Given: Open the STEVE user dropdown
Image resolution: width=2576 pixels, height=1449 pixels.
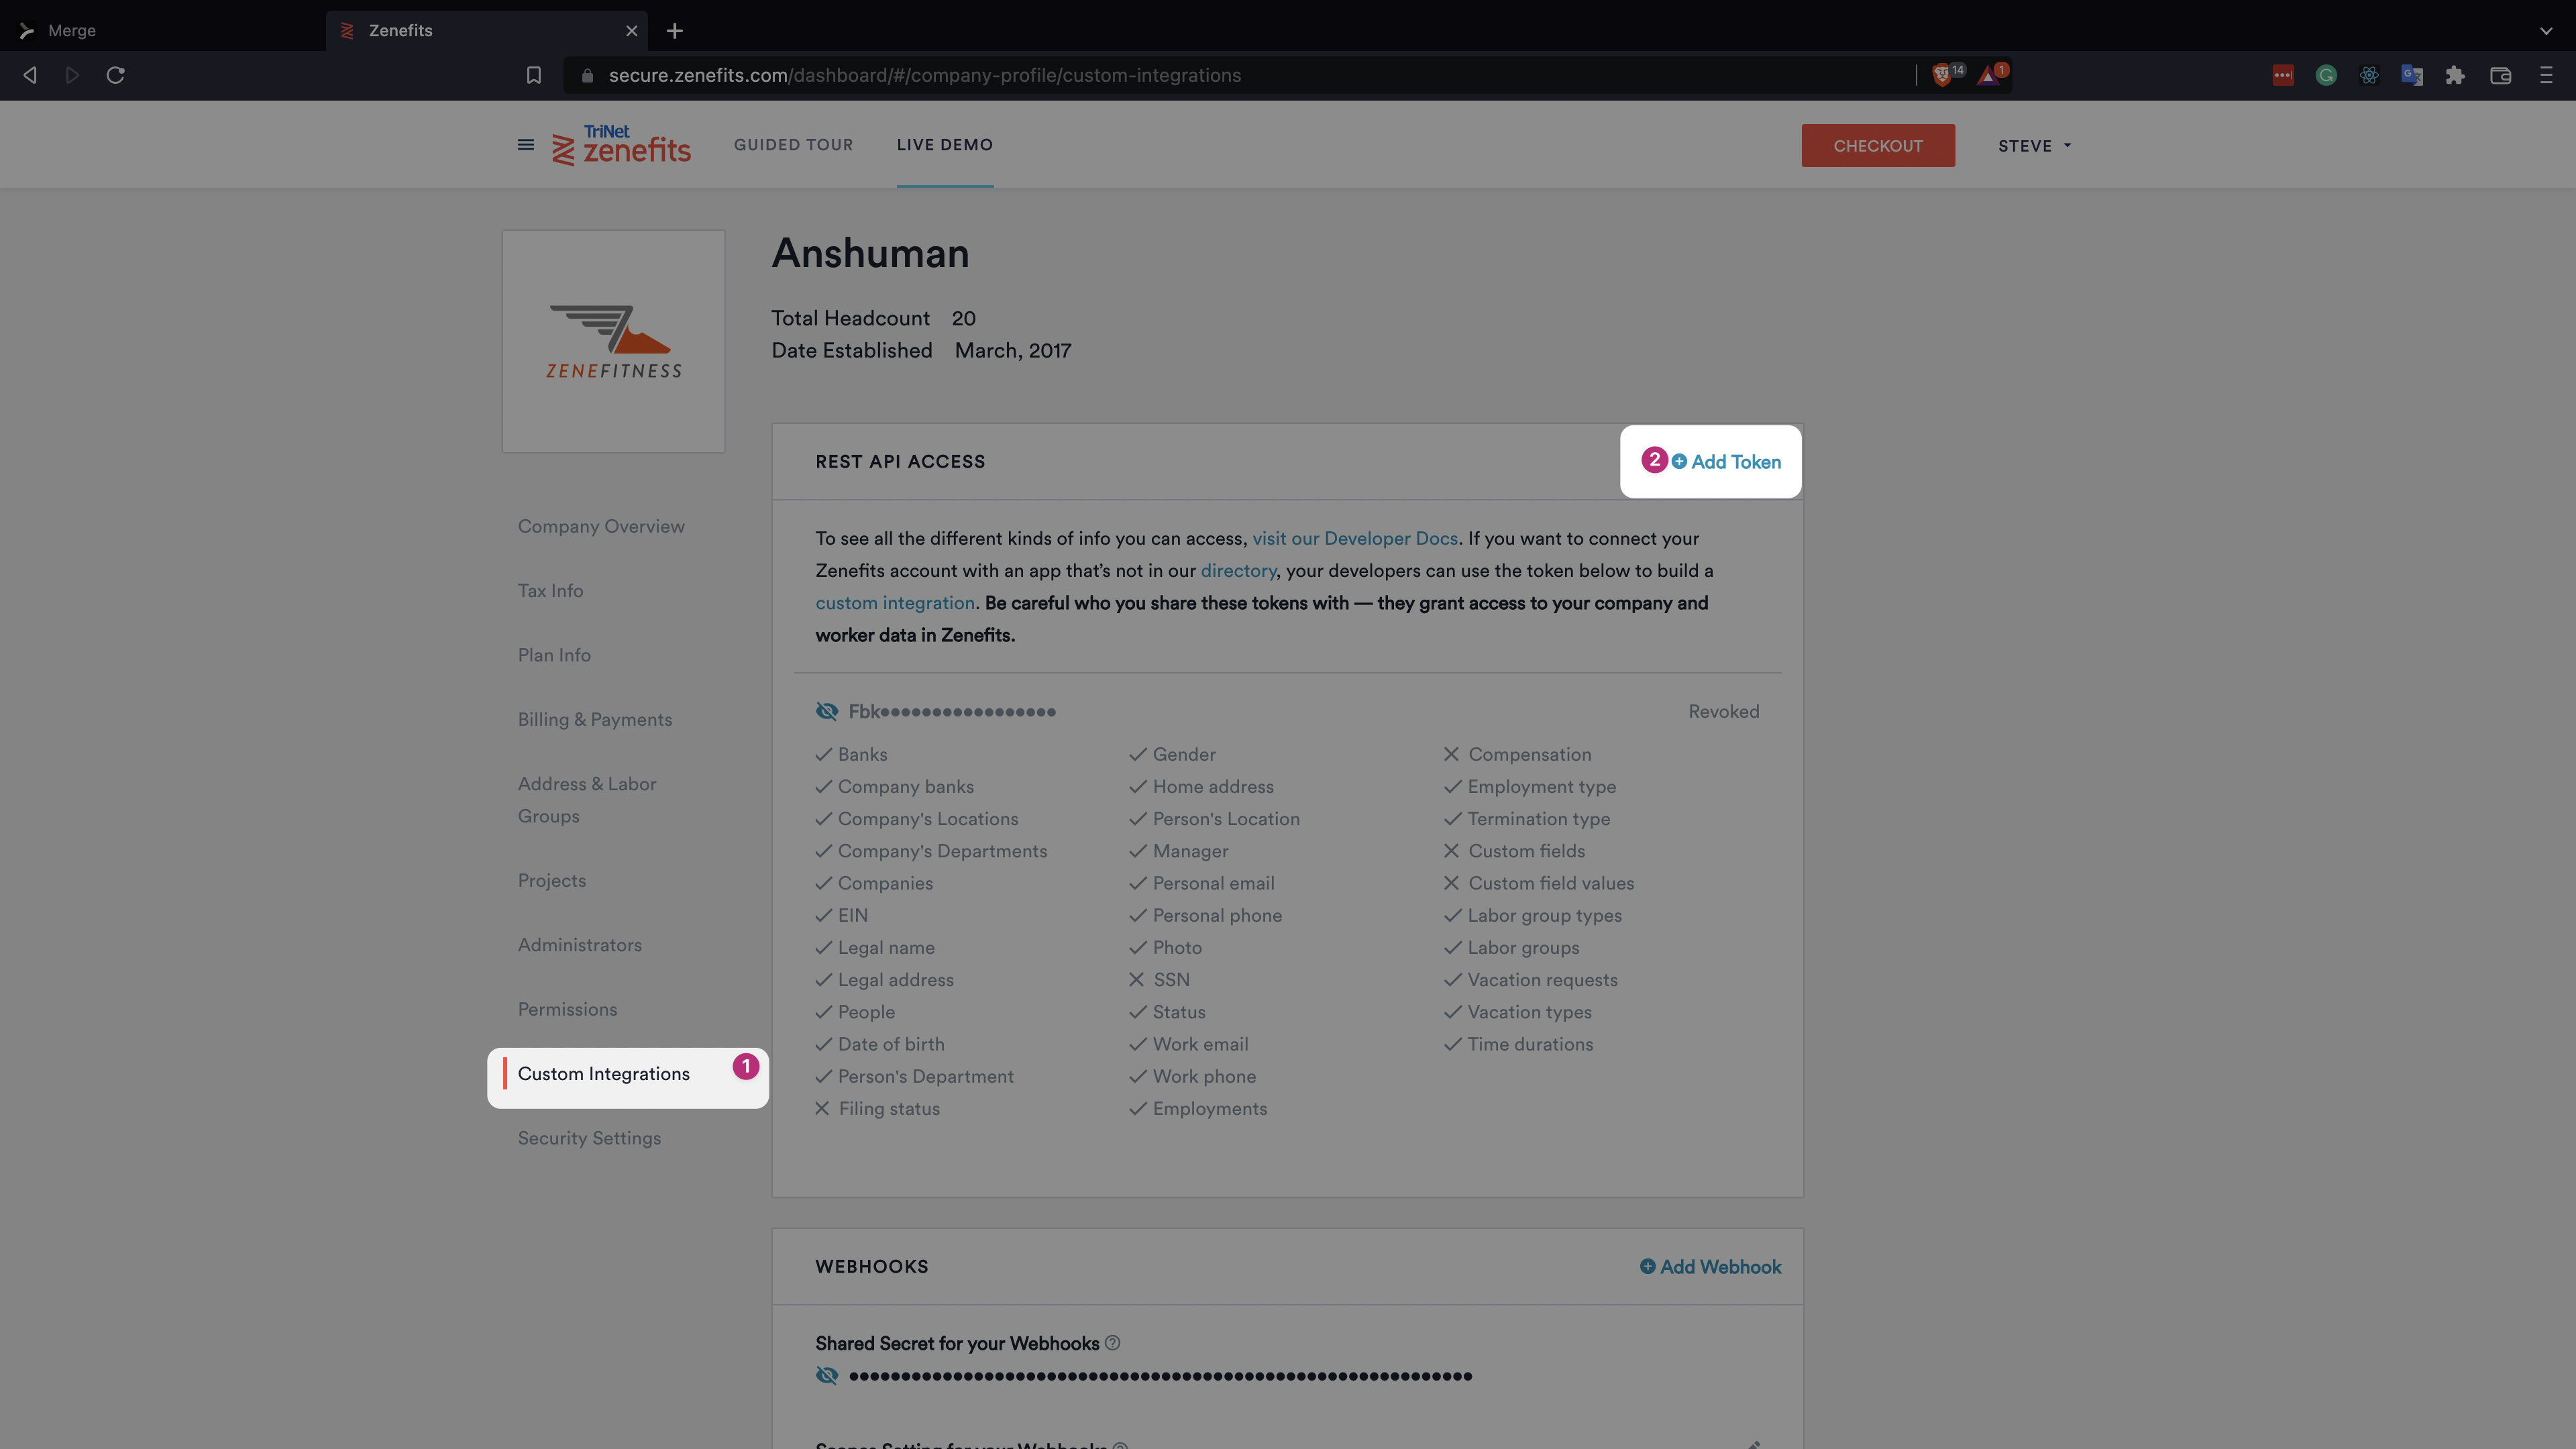Looking at the screenshot, I should pyautogui.click(x=2034, y=146).
